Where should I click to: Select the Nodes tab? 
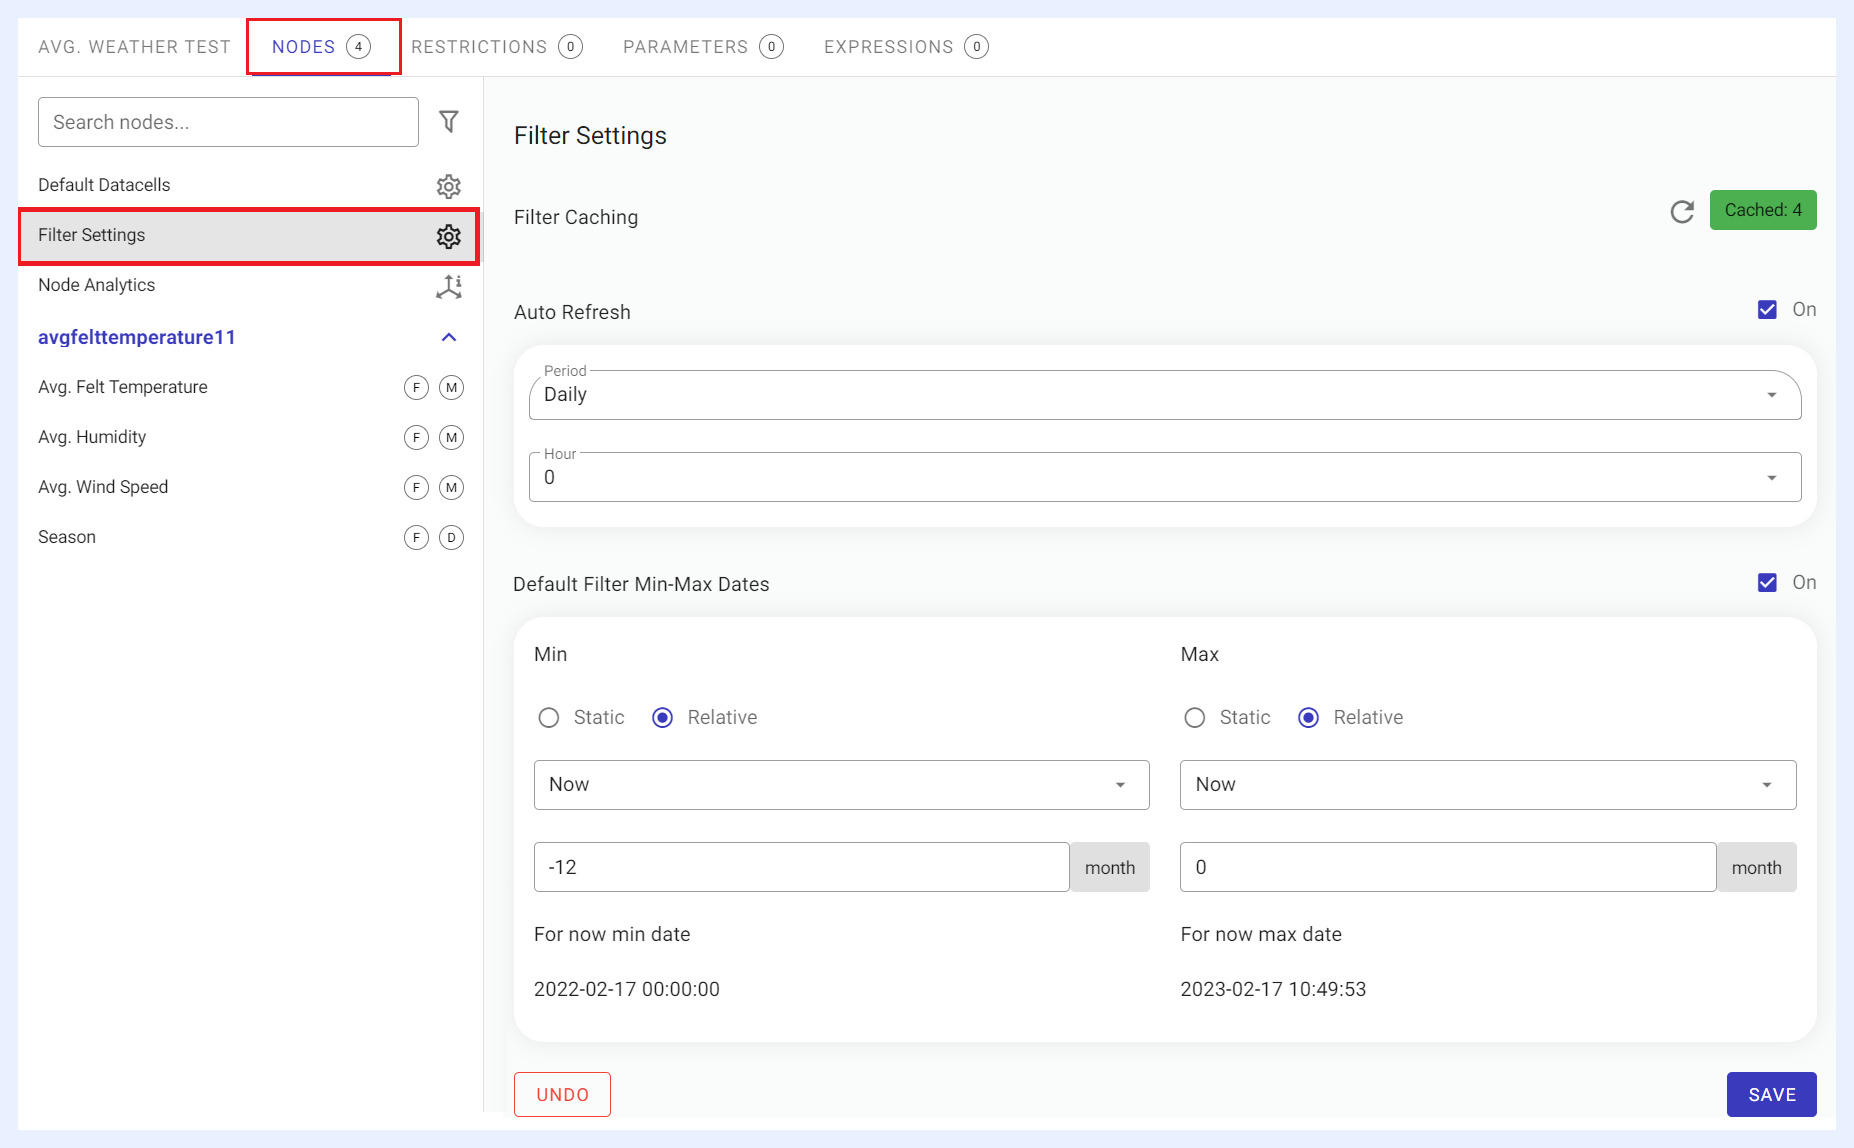[322, 47]
